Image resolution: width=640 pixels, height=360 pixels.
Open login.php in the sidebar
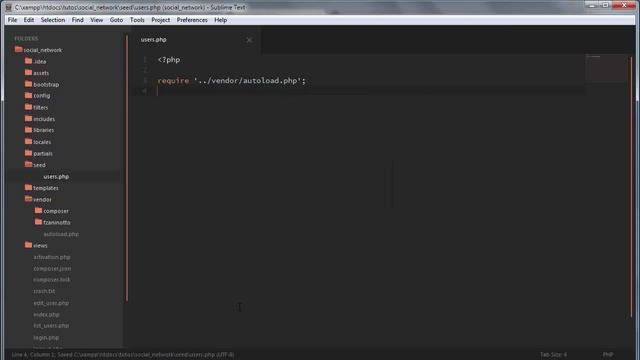click(x=46, y=338)
